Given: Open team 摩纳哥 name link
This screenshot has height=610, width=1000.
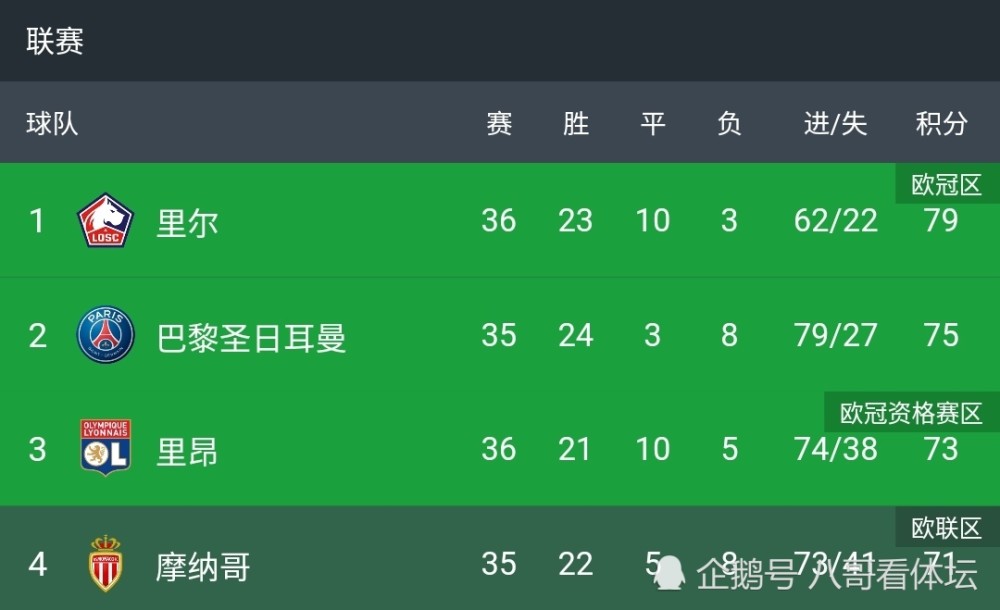Looking at the screenshot, I should 203,567.
